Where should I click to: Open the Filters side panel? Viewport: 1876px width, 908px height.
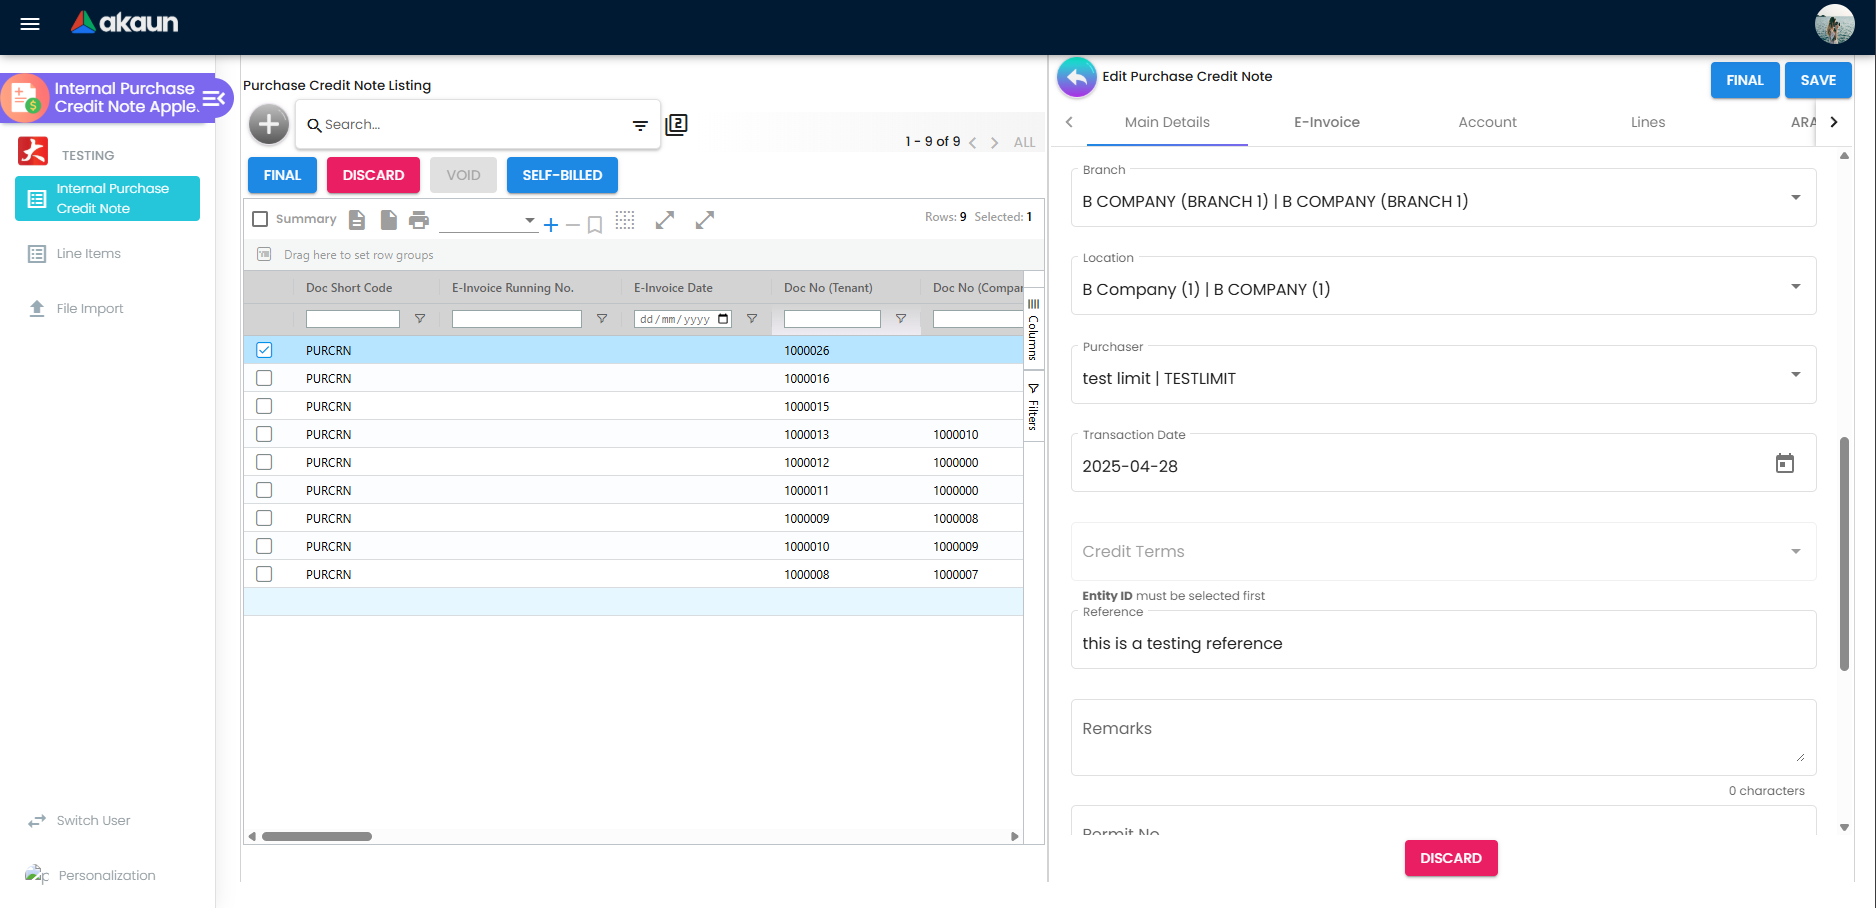coord(1034,406)
